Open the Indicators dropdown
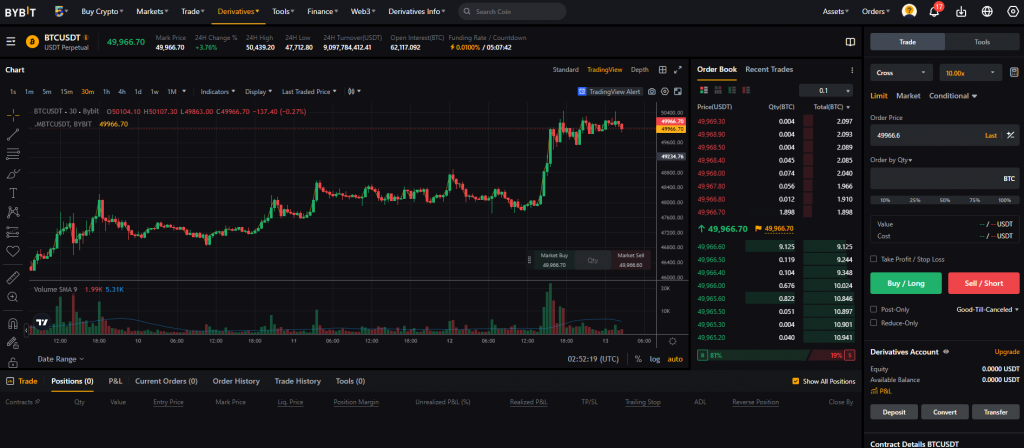The width and height of the screenshot is (1024, 448). tap(219, 91)
